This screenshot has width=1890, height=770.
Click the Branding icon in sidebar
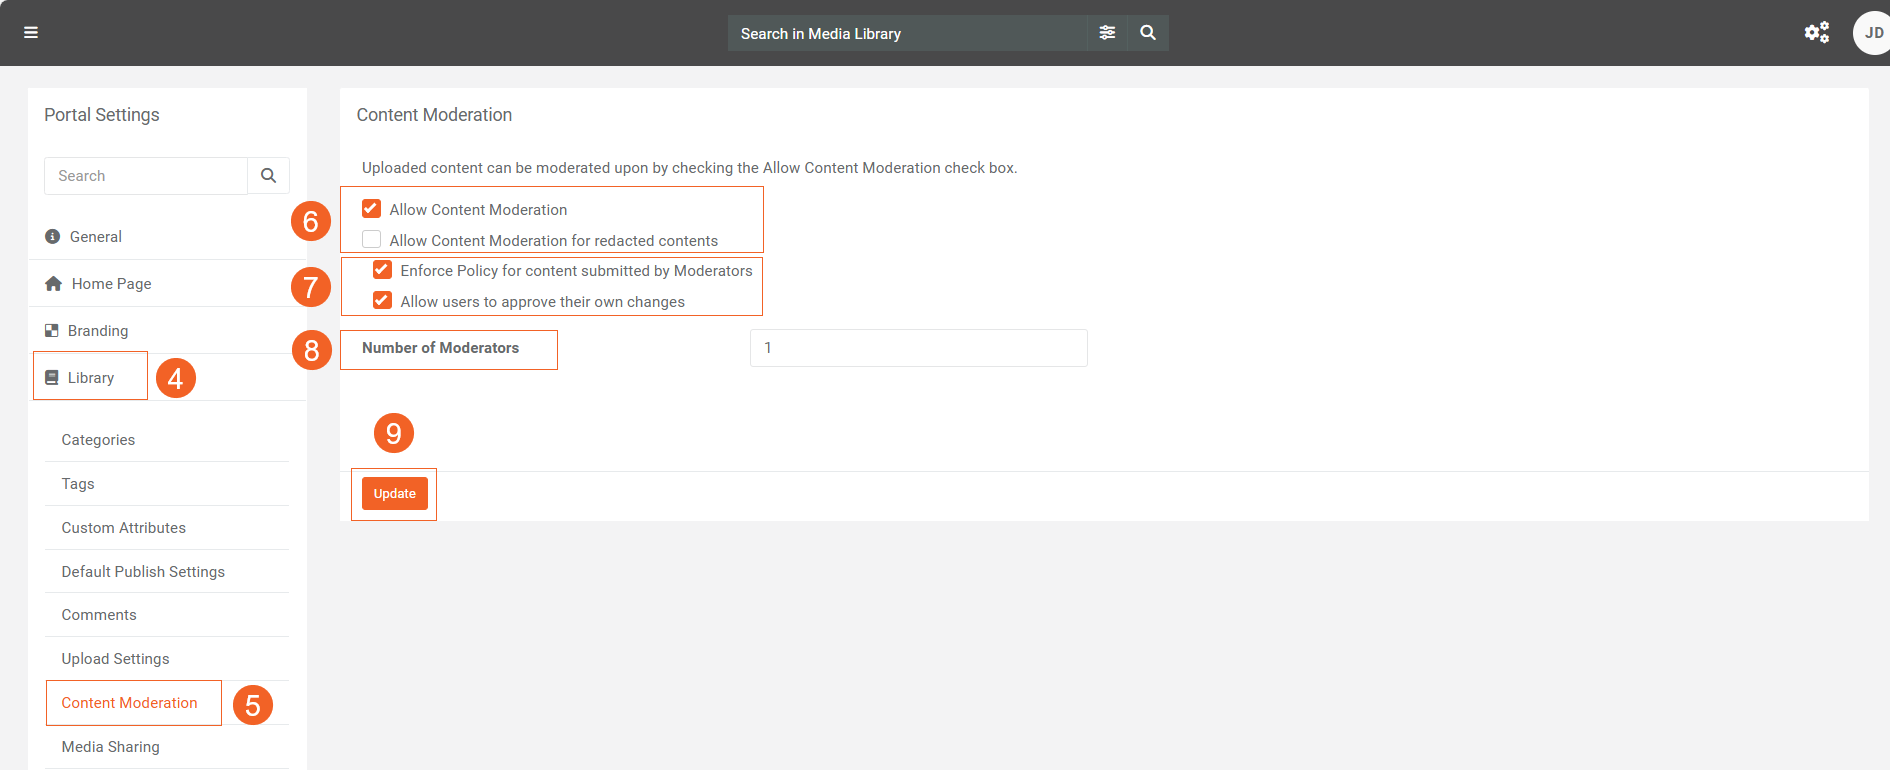(52, 331)
